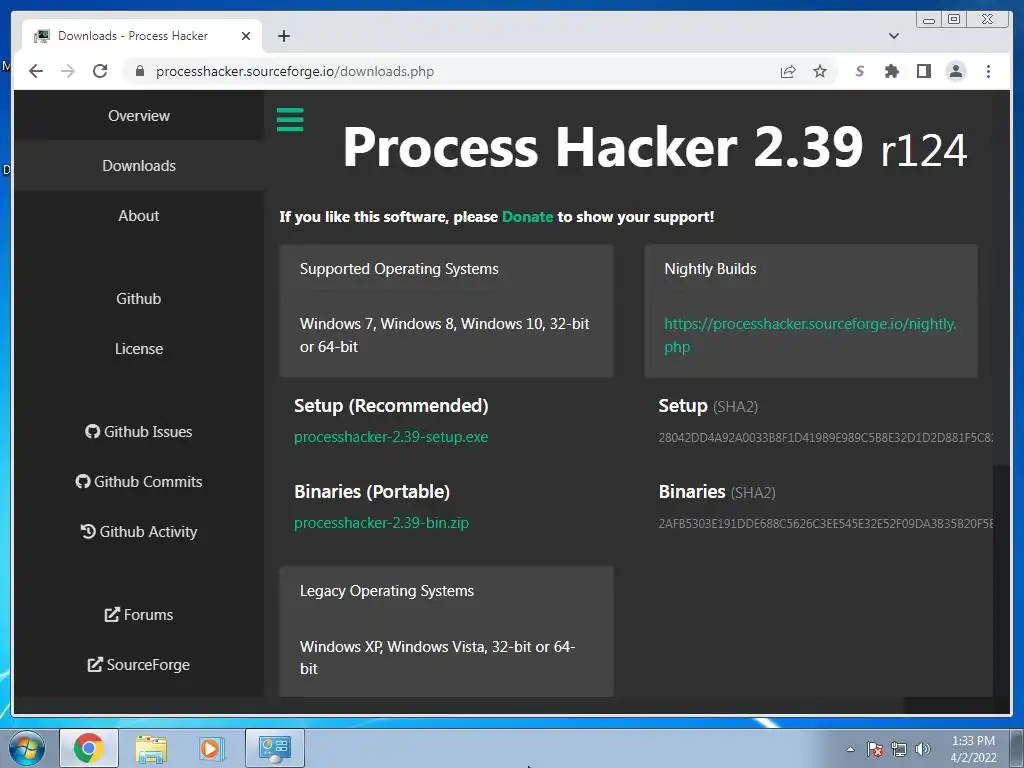Open Github Commits in sidebar

pos(138,481)
